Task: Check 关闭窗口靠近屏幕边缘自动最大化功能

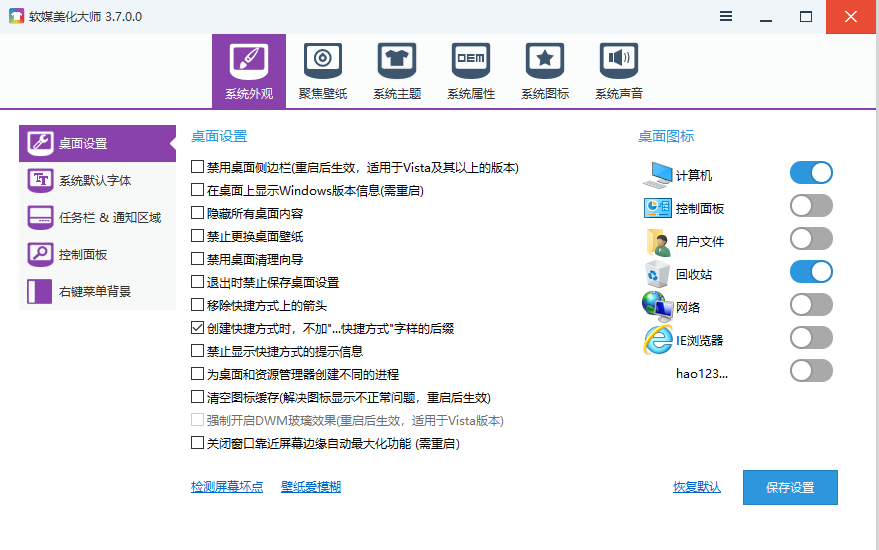Action: (x=197, y=443)
